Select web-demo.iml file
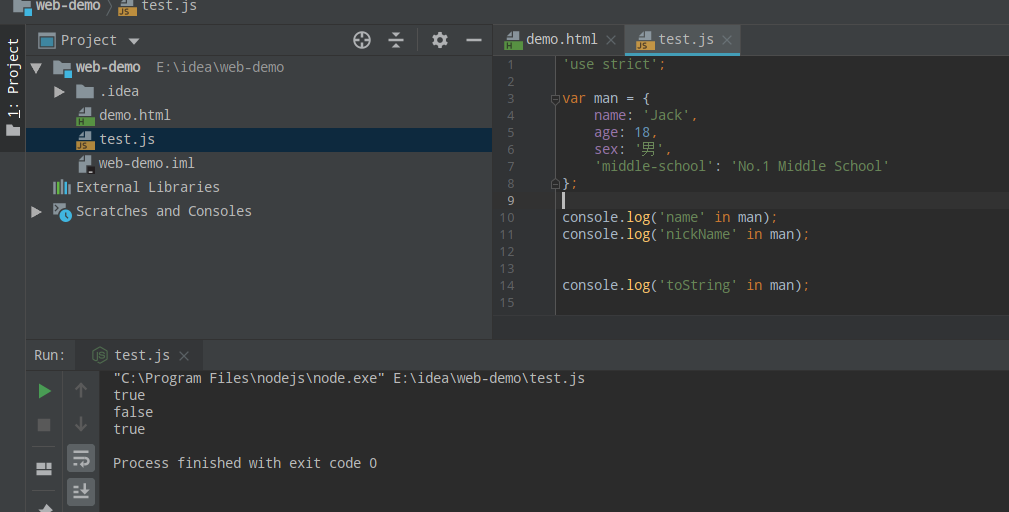This screenshot has width=1009, height=512. (146, 163)
